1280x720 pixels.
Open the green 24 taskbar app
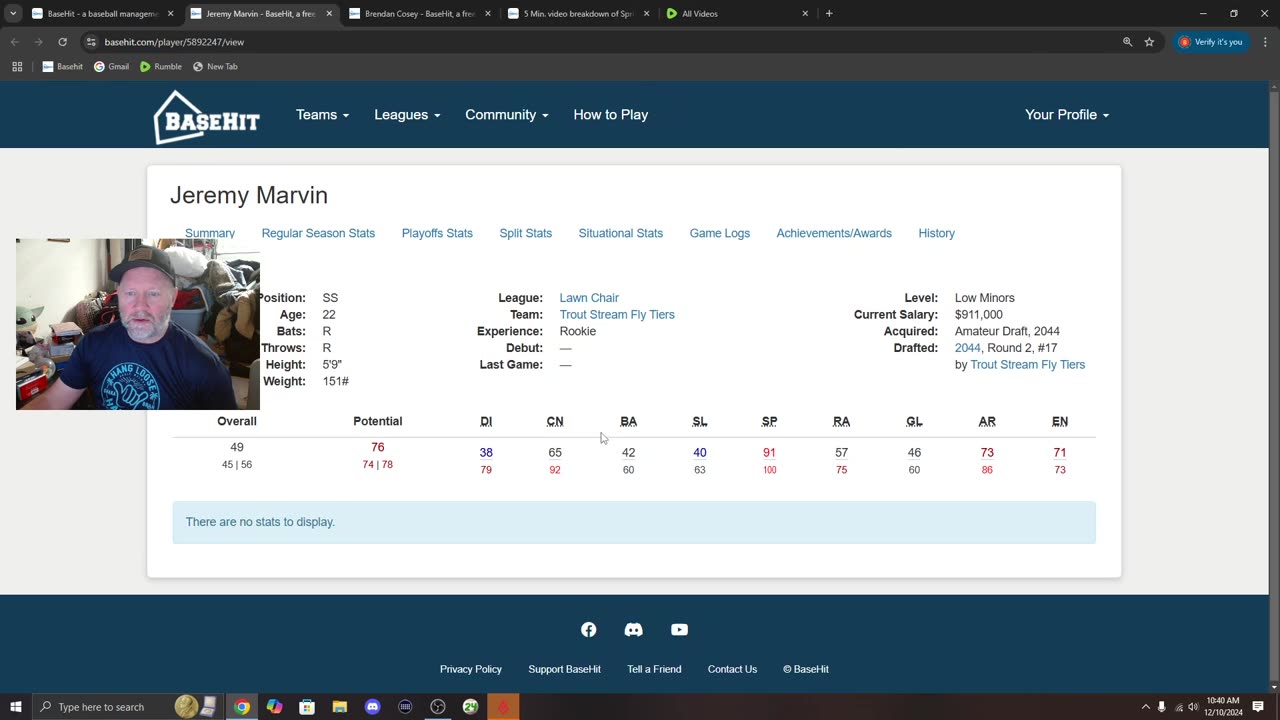470,707
